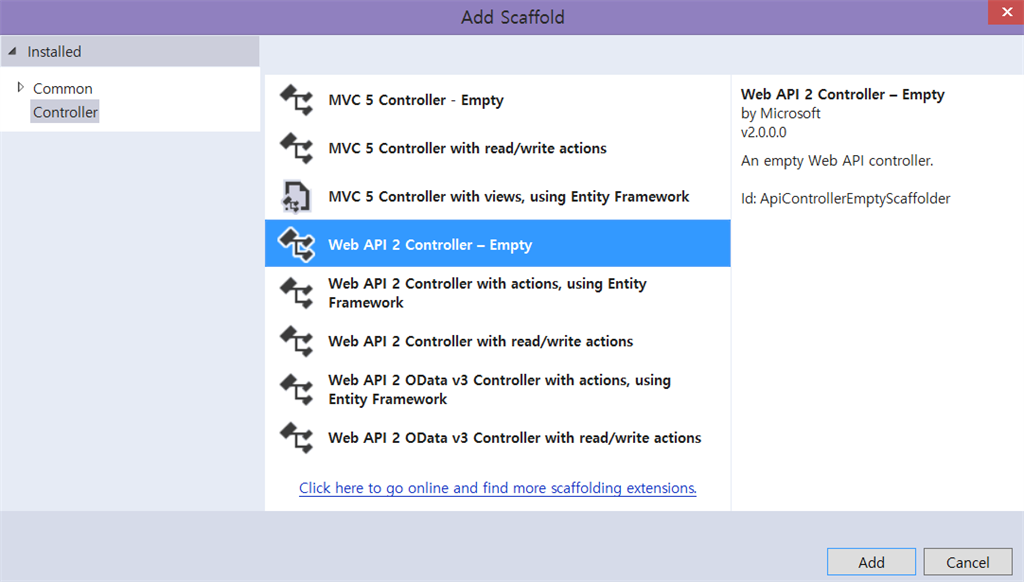Choose MVC 5 Controller with views, using Entity Framework
The height and width of the screenshot is (582, 1024).
[508, 197]
